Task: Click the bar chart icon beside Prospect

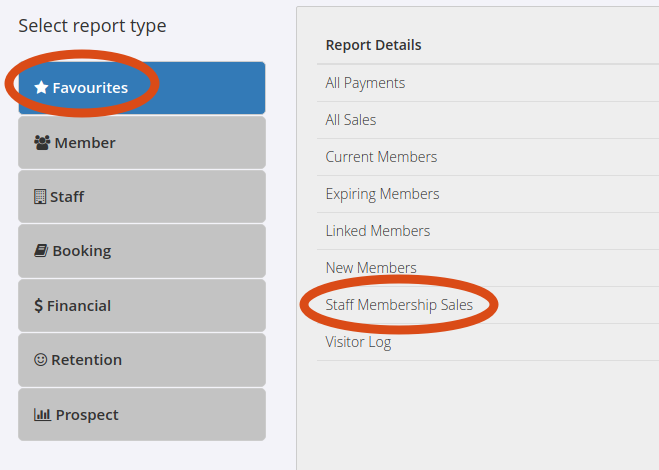Action: [x=42, y=415]
